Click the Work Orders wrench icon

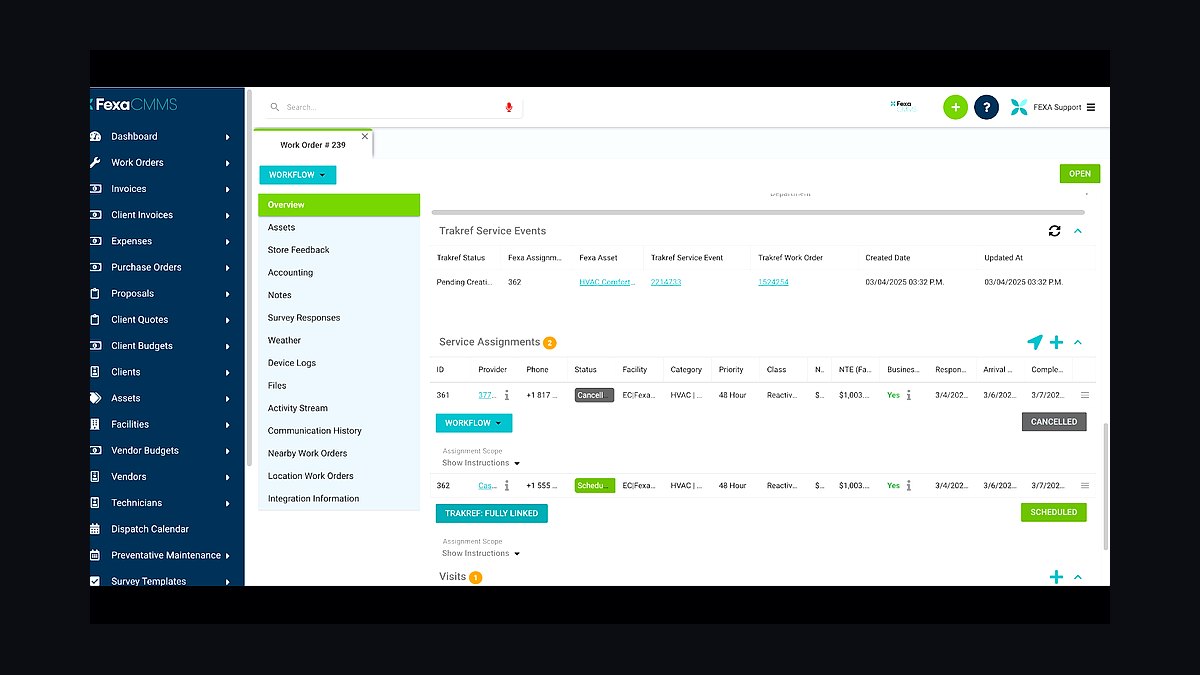click(x=95, y=162)
